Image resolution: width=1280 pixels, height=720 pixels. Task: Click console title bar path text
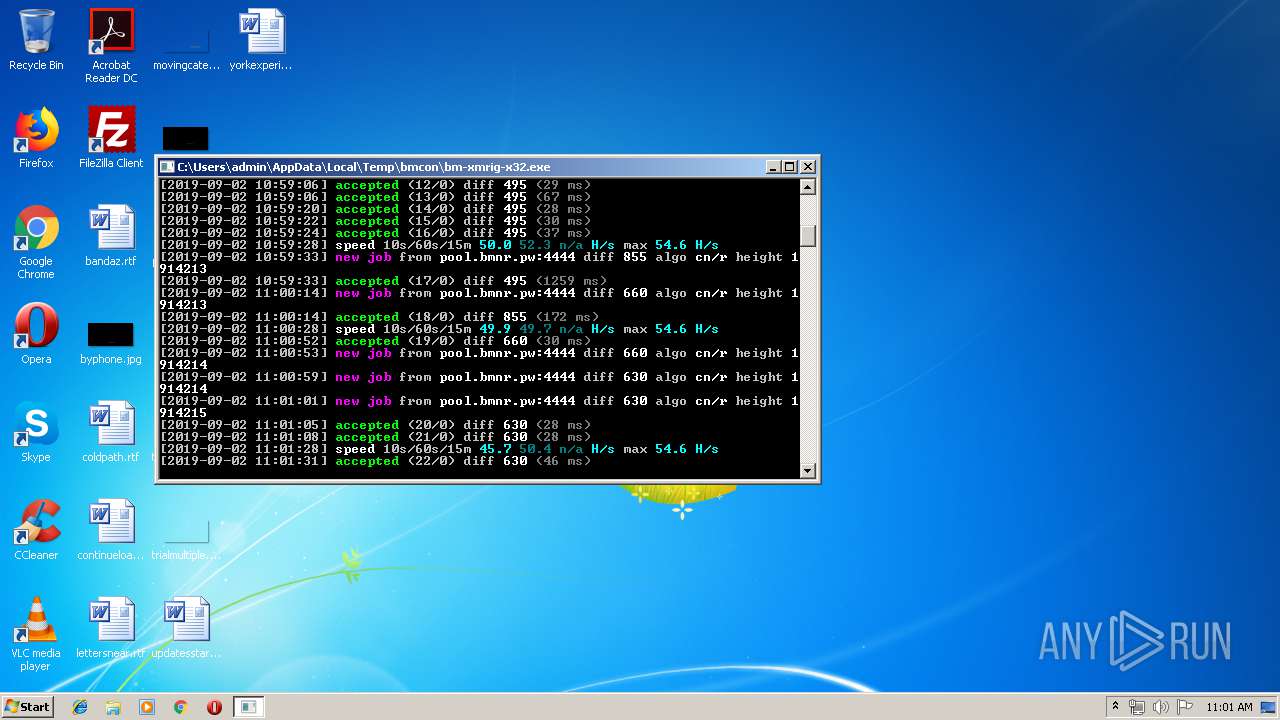pyautogui.click(x=364, y=167)
